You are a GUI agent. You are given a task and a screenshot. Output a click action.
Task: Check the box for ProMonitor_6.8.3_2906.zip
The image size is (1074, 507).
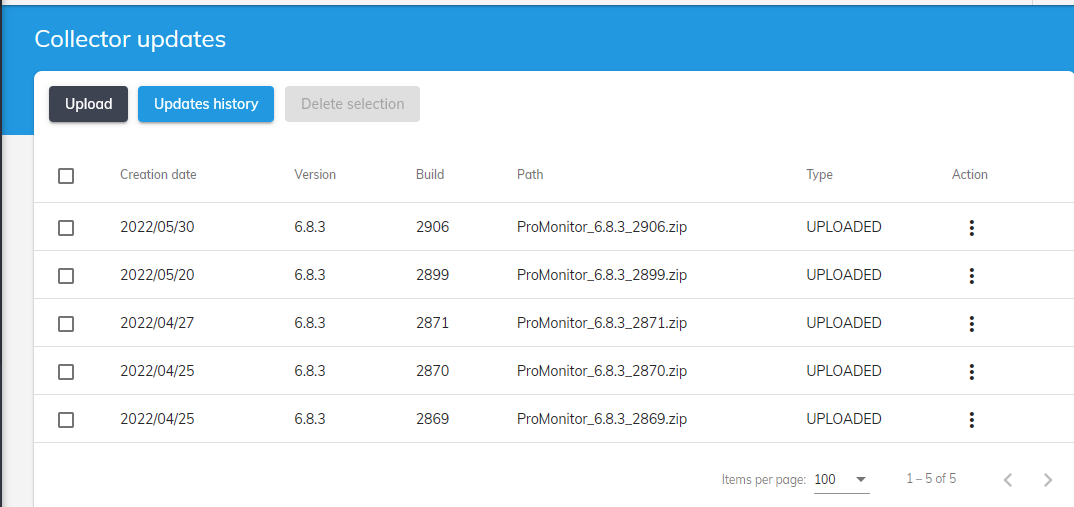click(x=66, y=228)
